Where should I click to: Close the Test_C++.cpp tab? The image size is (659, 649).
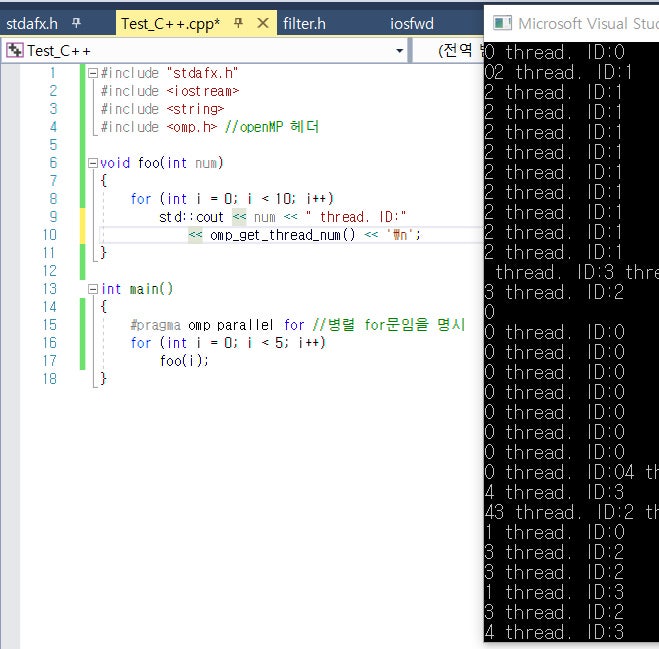(x=263, y=22)
